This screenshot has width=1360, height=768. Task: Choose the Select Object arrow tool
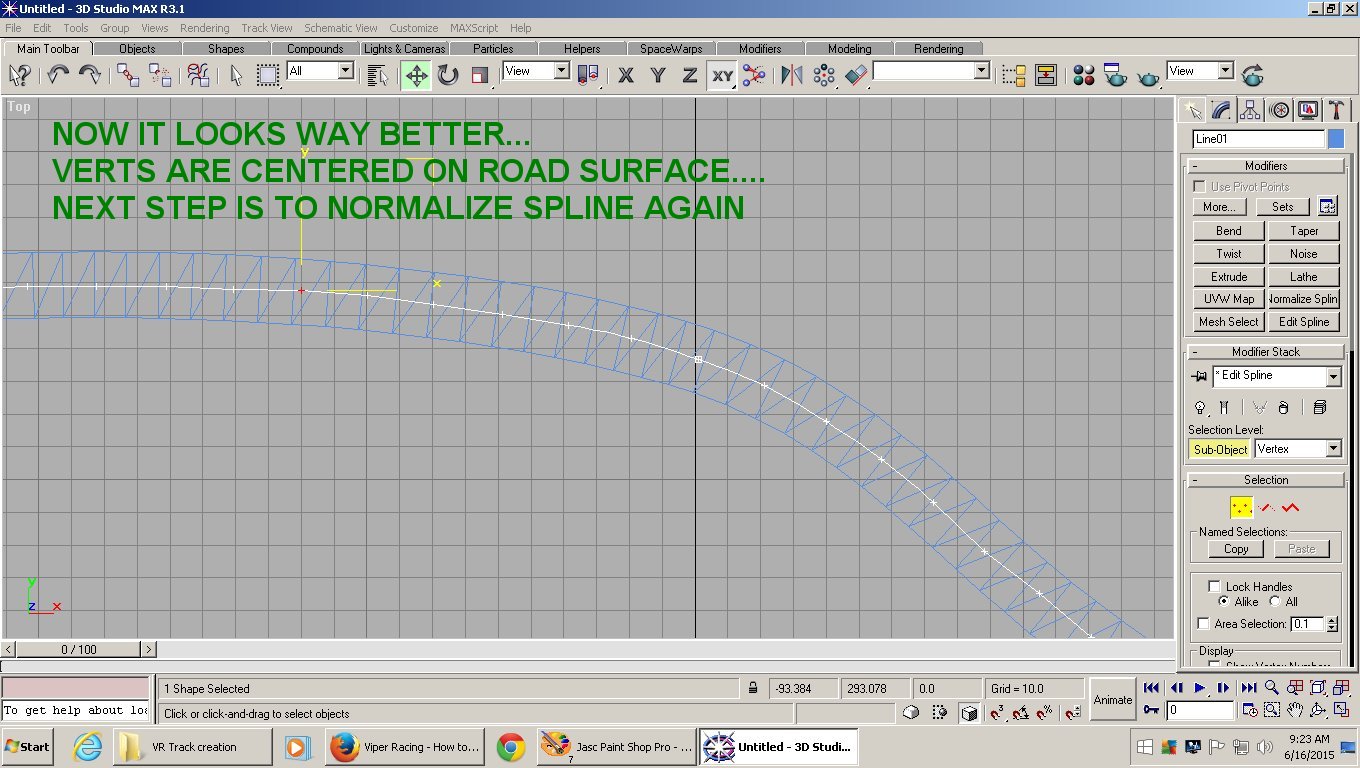click(236, 75)
